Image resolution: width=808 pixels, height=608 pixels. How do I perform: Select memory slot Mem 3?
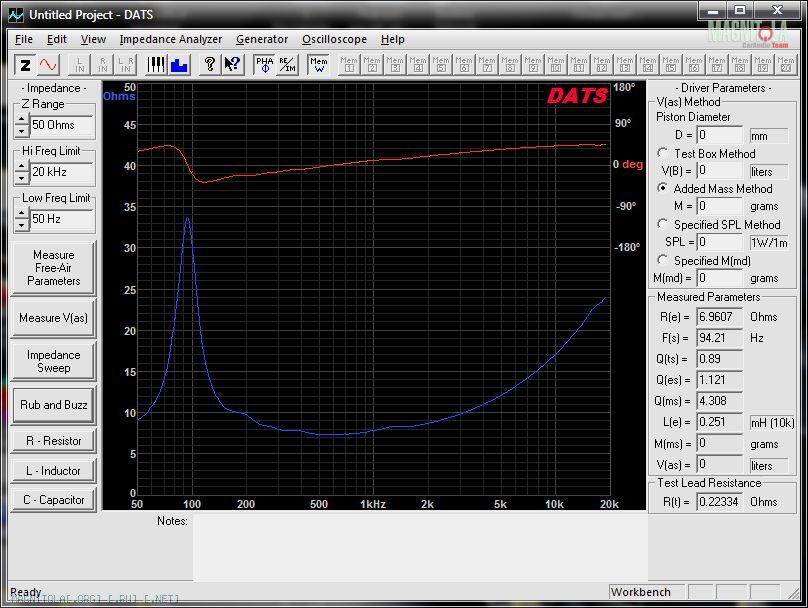[395, 65]
